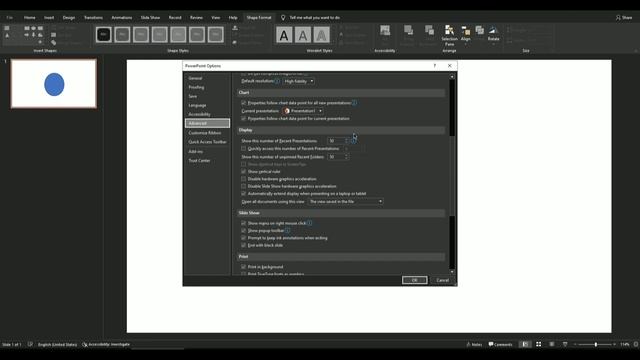640x360 pixels.
Task: Click the Shape Fill icon
Action: coord(235,28)
